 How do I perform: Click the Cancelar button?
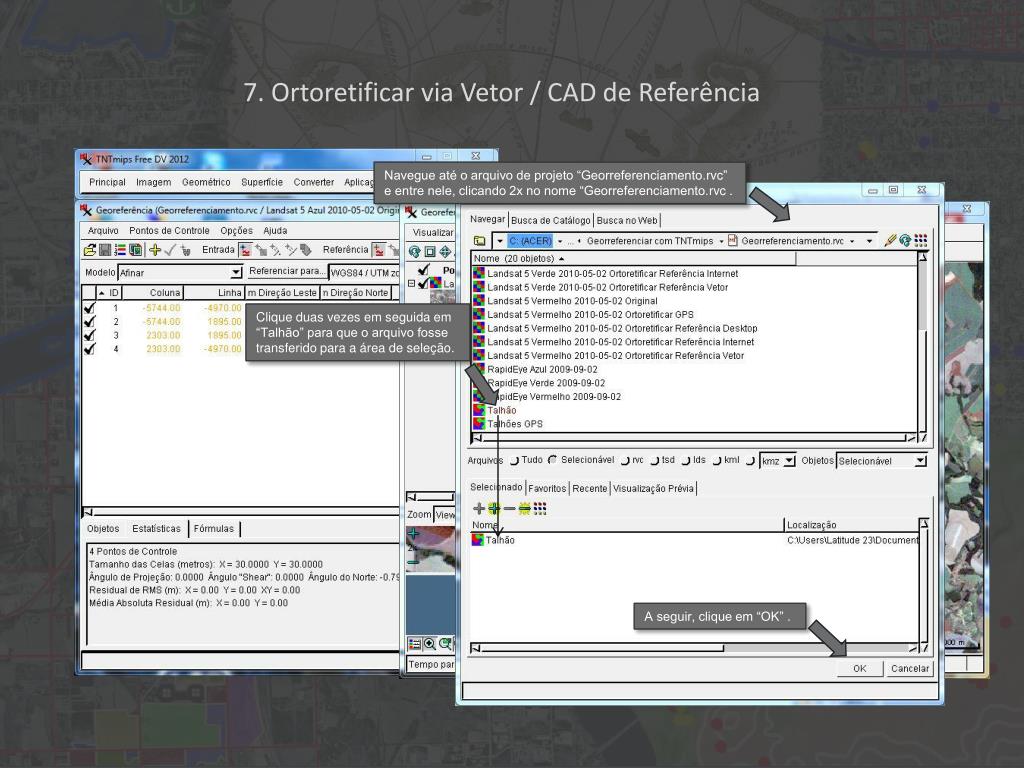click(910, 668)
